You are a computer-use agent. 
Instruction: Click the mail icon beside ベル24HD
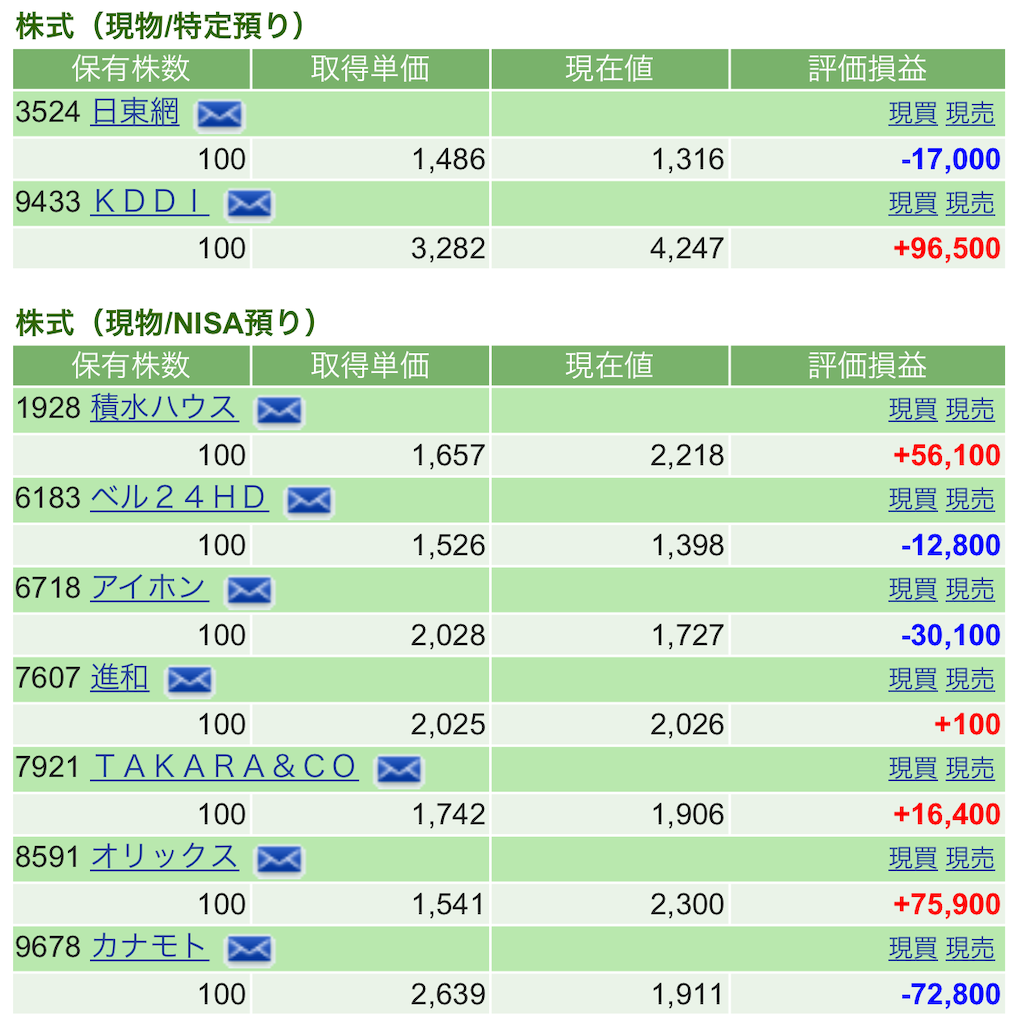point(309,502)
